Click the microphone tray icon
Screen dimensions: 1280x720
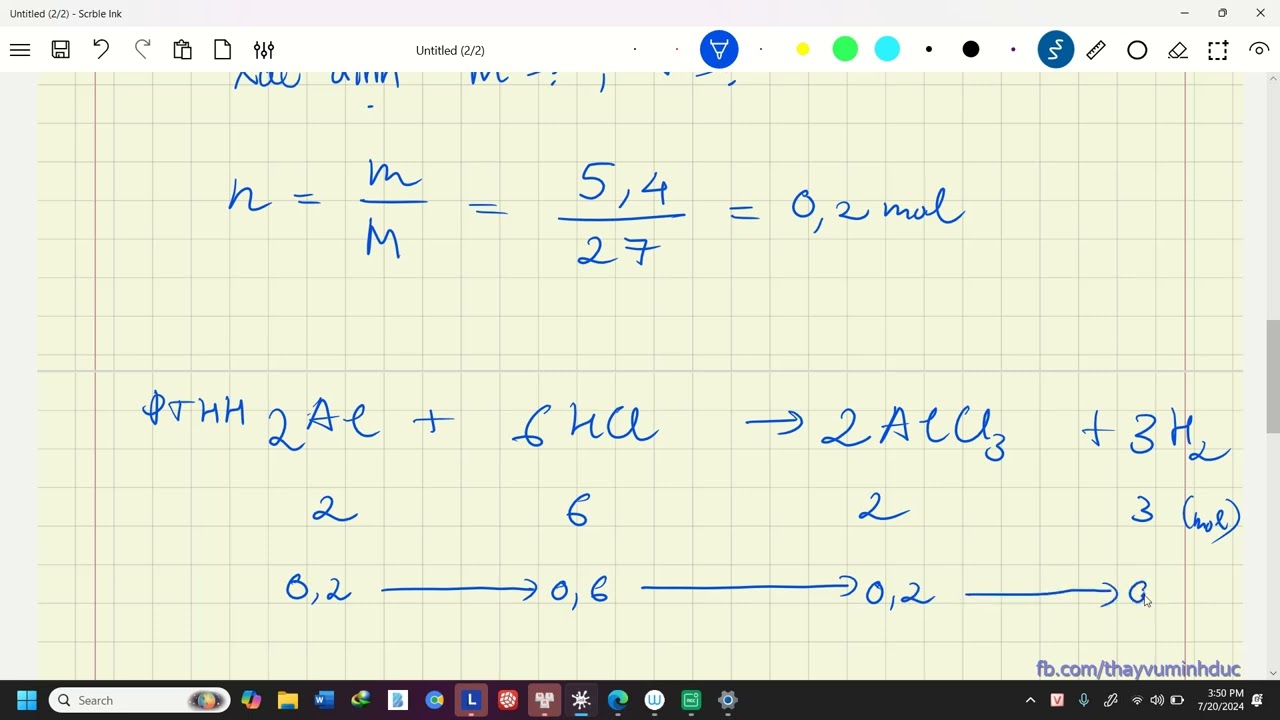pos(1084,700)
